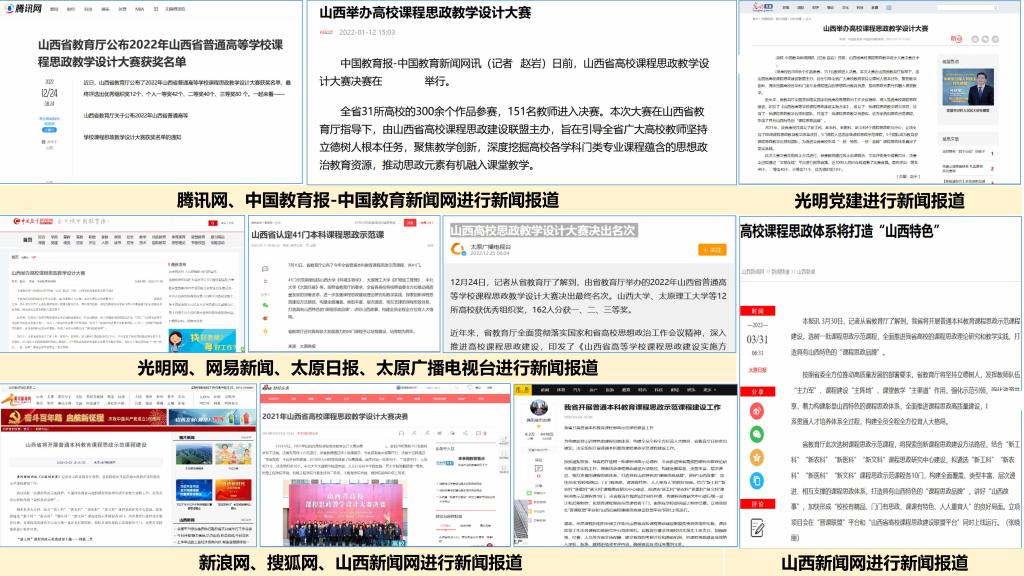The width and height of the screenshot is (1024, 576).
Task: Open headline 山西省认定41门本科课程思政示范课
Action: click(318, 234)
